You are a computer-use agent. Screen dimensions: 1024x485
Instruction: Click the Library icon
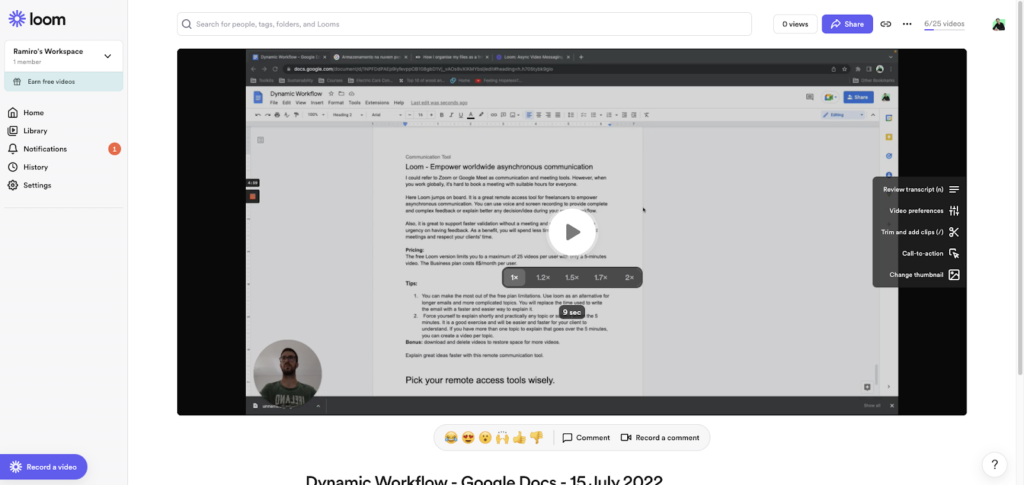click(12, 131)
